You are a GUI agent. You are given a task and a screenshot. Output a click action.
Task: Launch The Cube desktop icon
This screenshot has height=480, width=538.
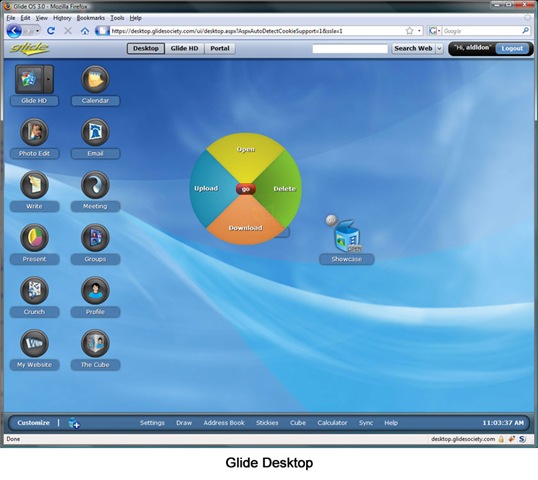pos(95,343)
